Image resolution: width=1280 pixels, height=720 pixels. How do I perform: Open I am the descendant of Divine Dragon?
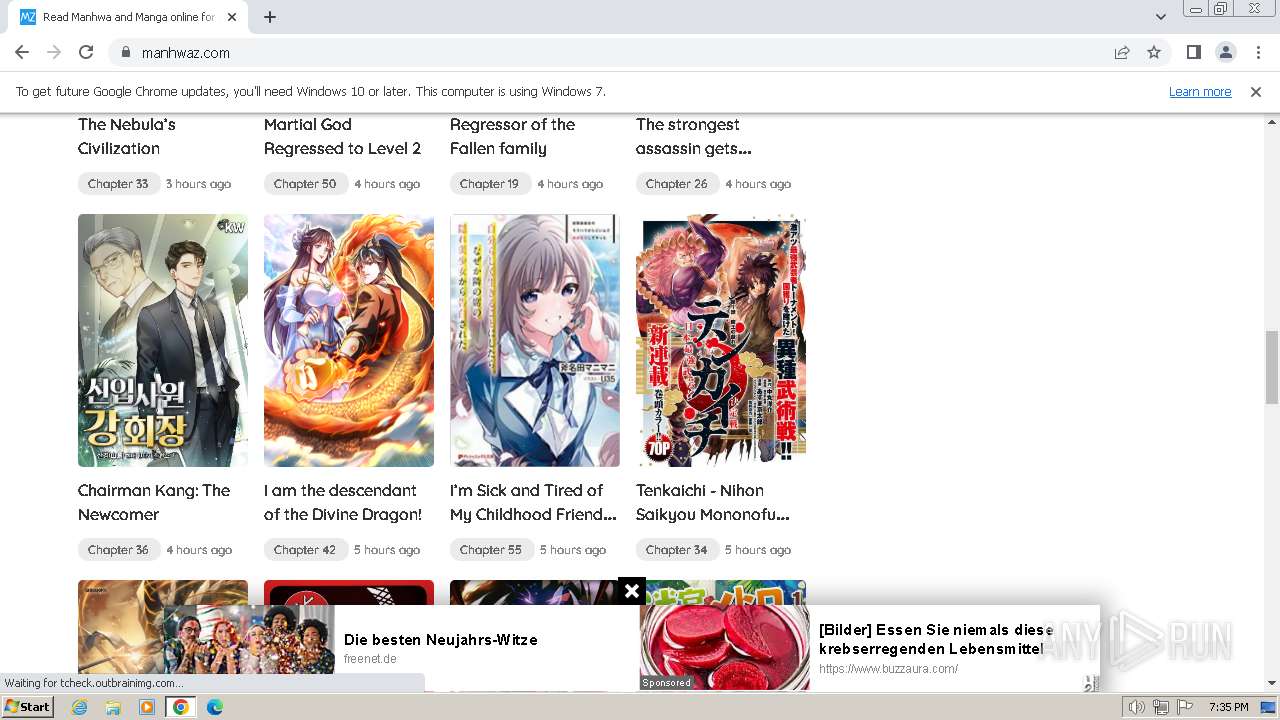tap(343, 502)
